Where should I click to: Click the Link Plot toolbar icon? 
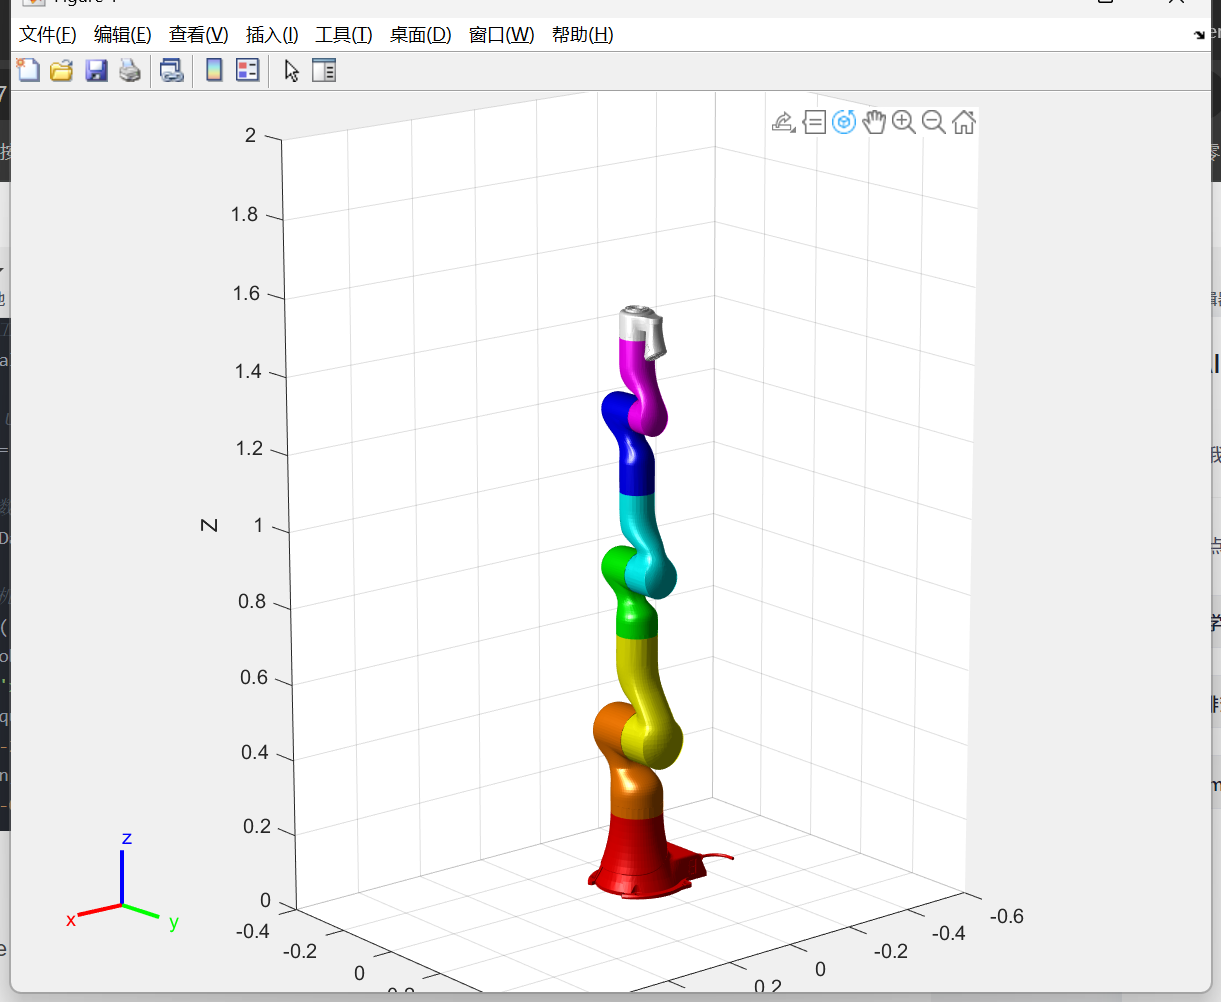click(x=172, y=70)
